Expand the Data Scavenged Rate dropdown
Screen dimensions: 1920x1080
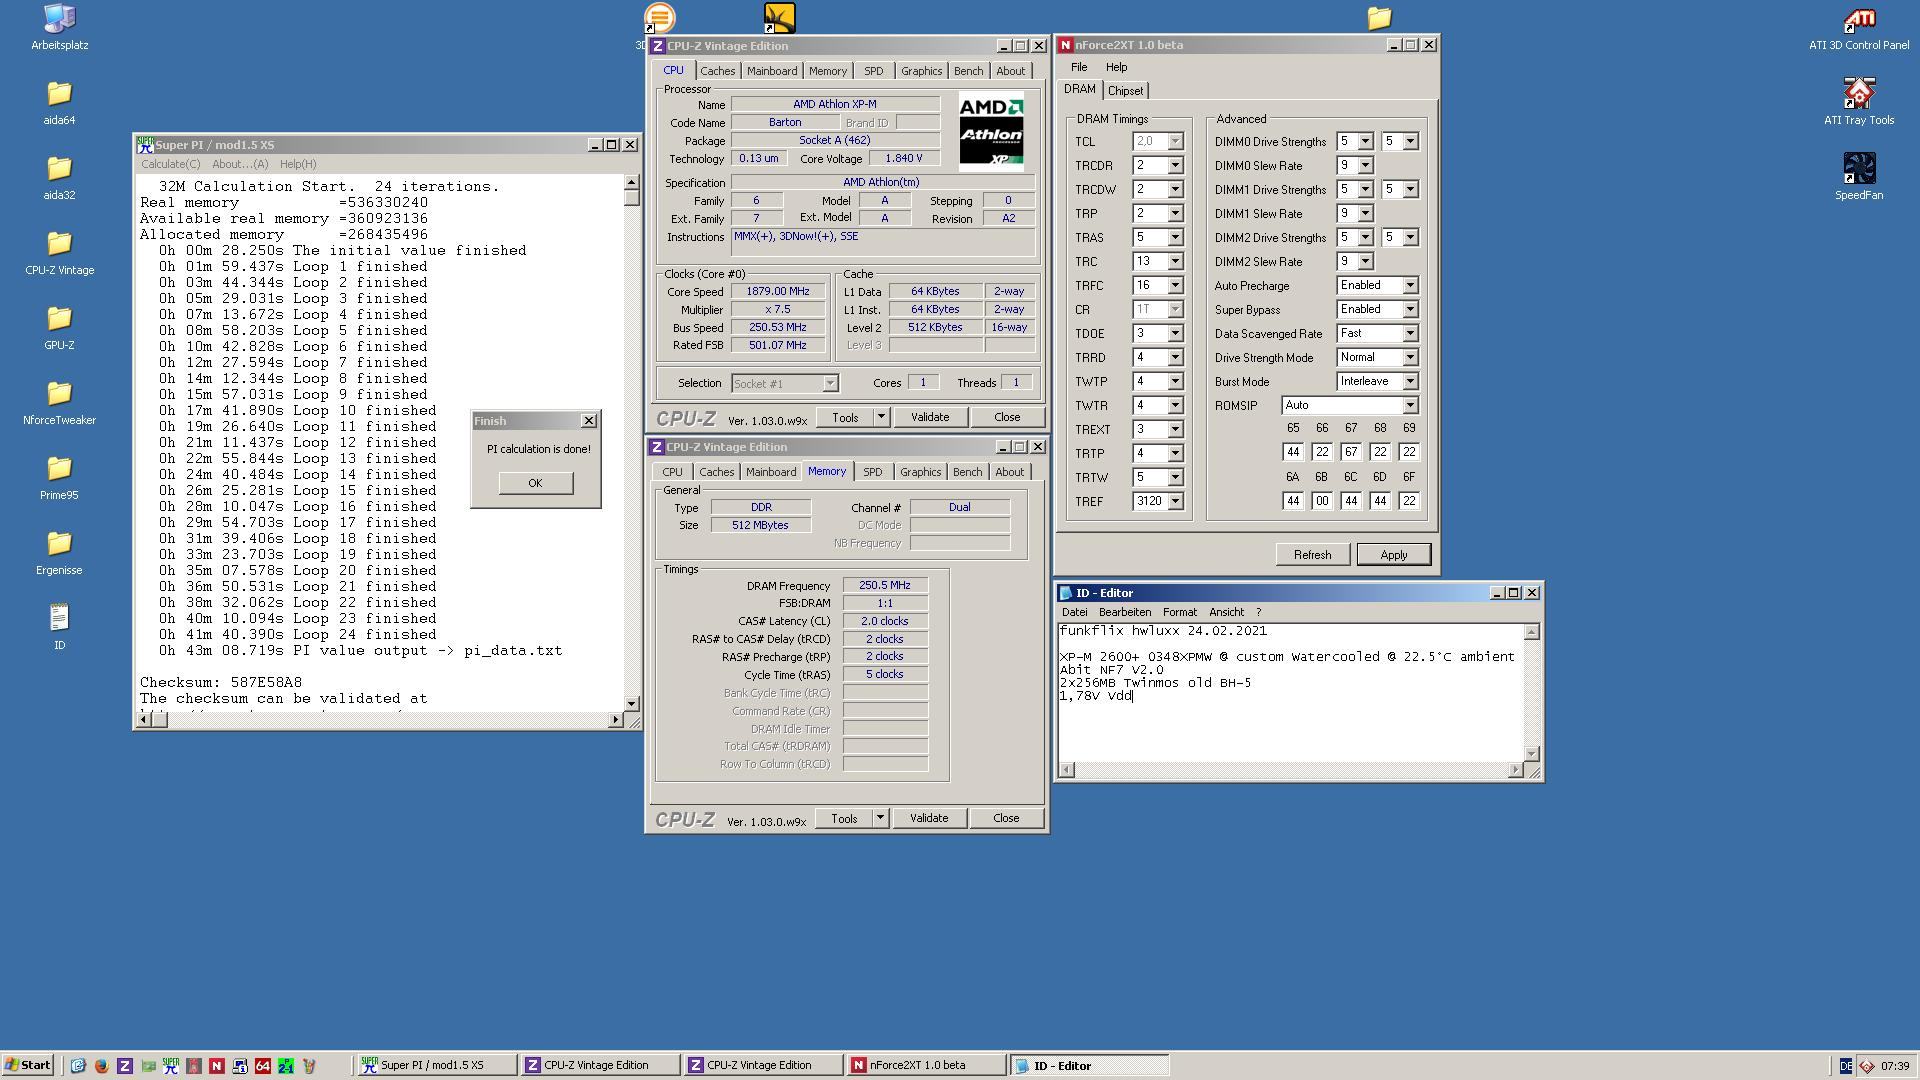click(1410, 334)
